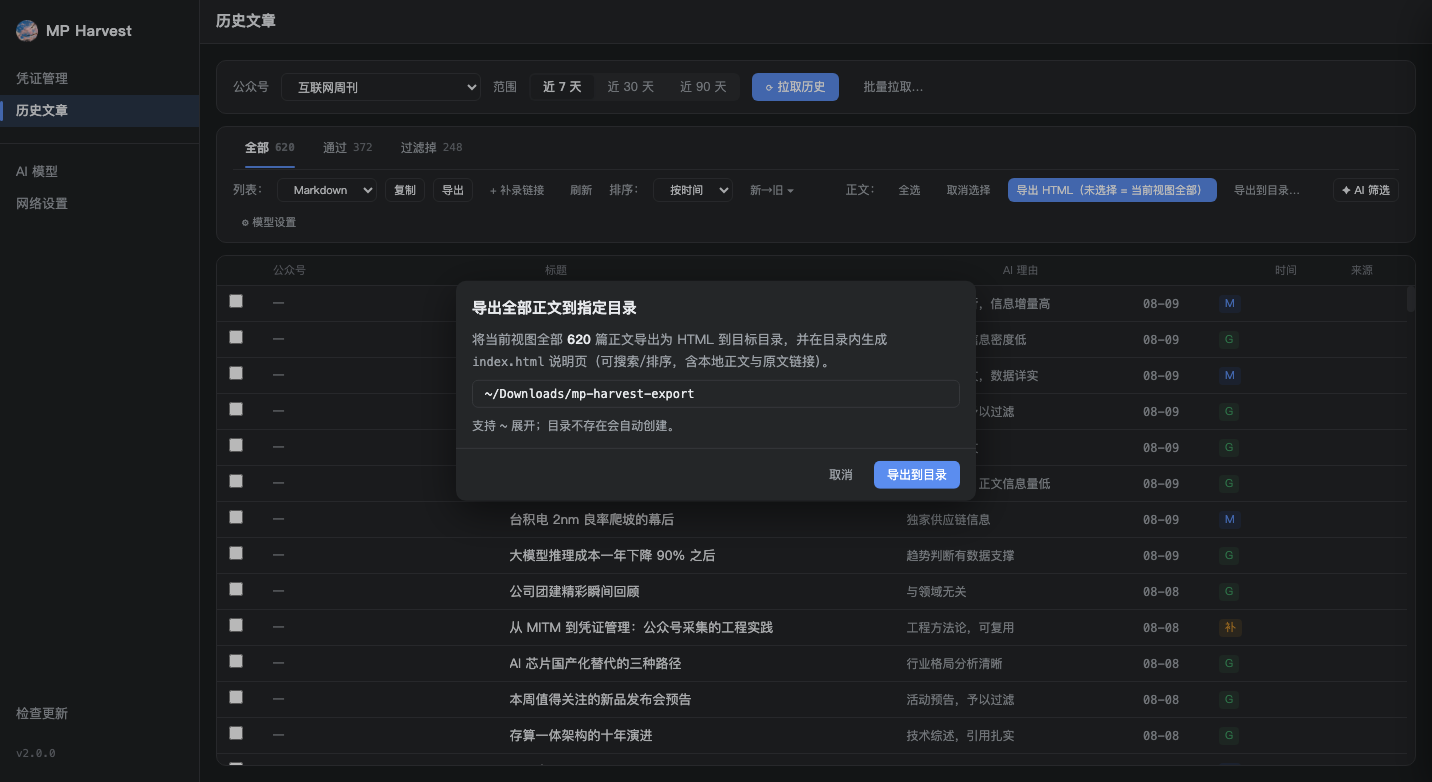
Task: Click the version label v2.0.0
Action: 36,753
